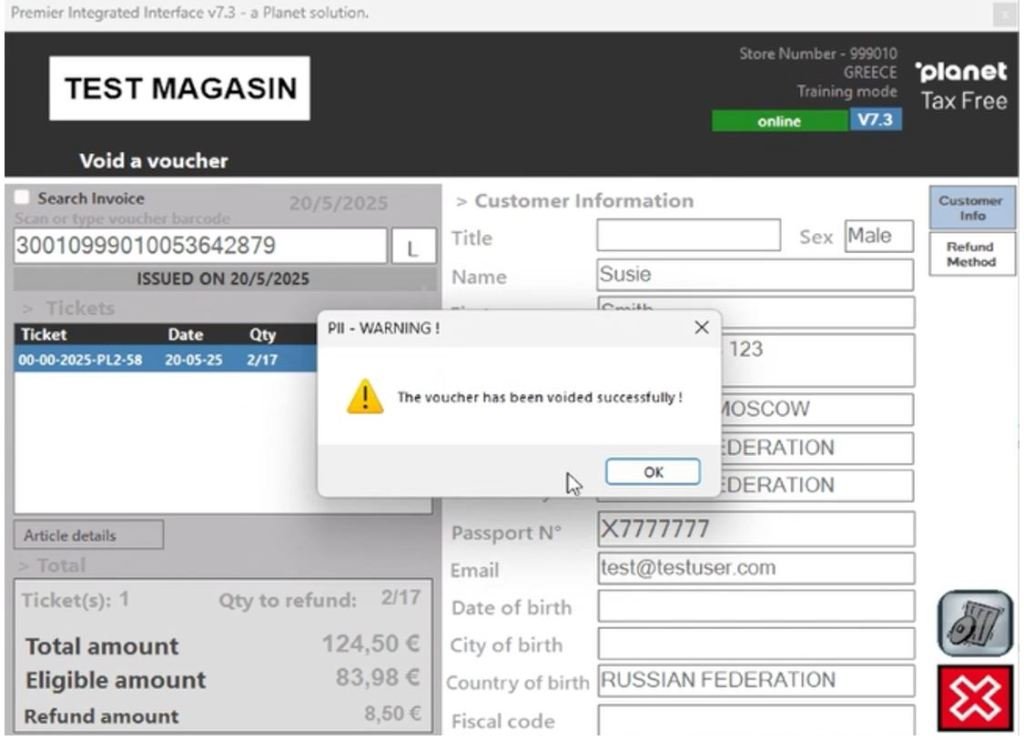
Task: Click the voucher barcode input field
Action: pos(200,246)
